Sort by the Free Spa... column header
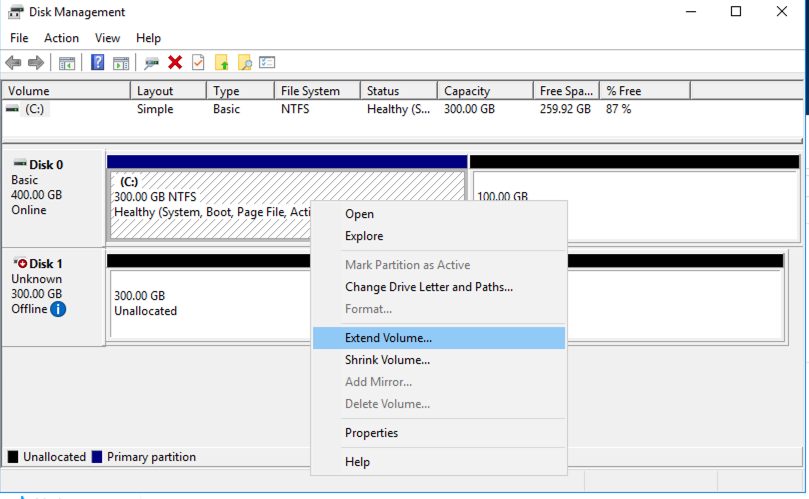This screenshot has height=499, width=809. point(566,91)
